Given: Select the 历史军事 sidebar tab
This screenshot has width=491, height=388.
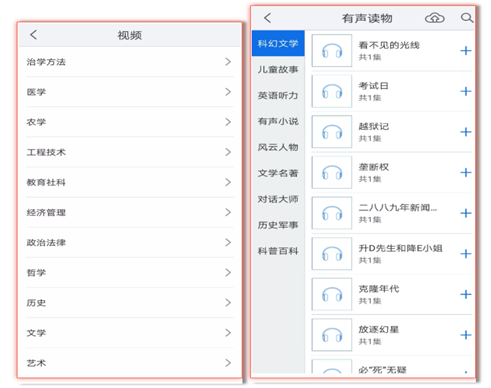Looking at the screenshot, I should coord(278,225).
